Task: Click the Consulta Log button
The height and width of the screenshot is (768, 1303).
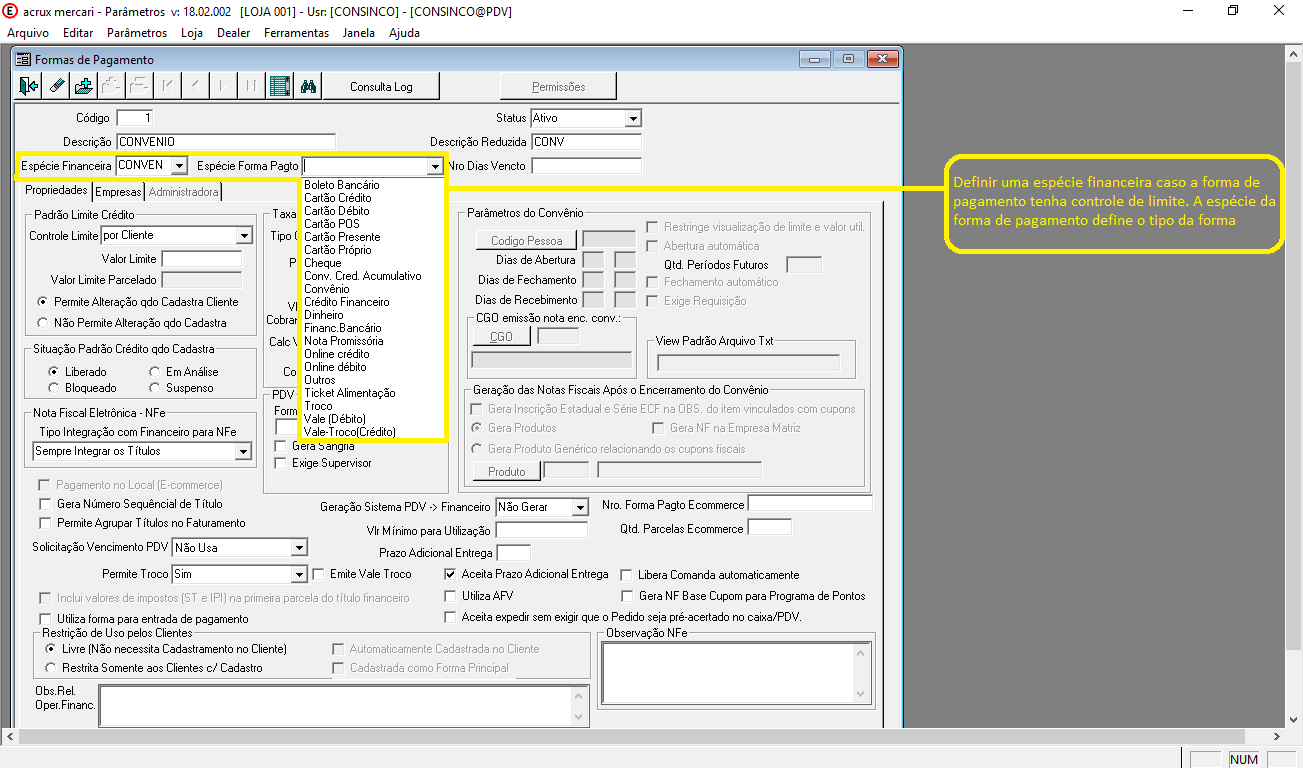Action: 381,87
